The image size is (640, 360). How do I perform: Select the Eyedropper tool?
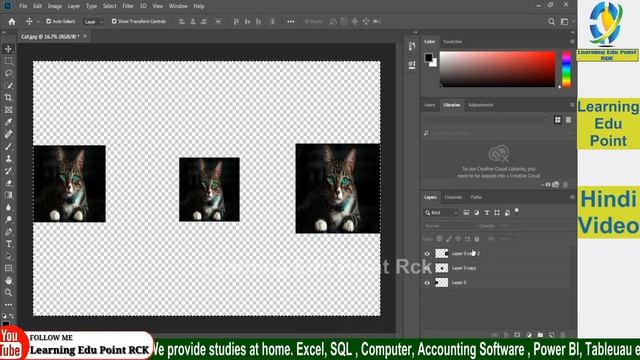tap(8, 122)
